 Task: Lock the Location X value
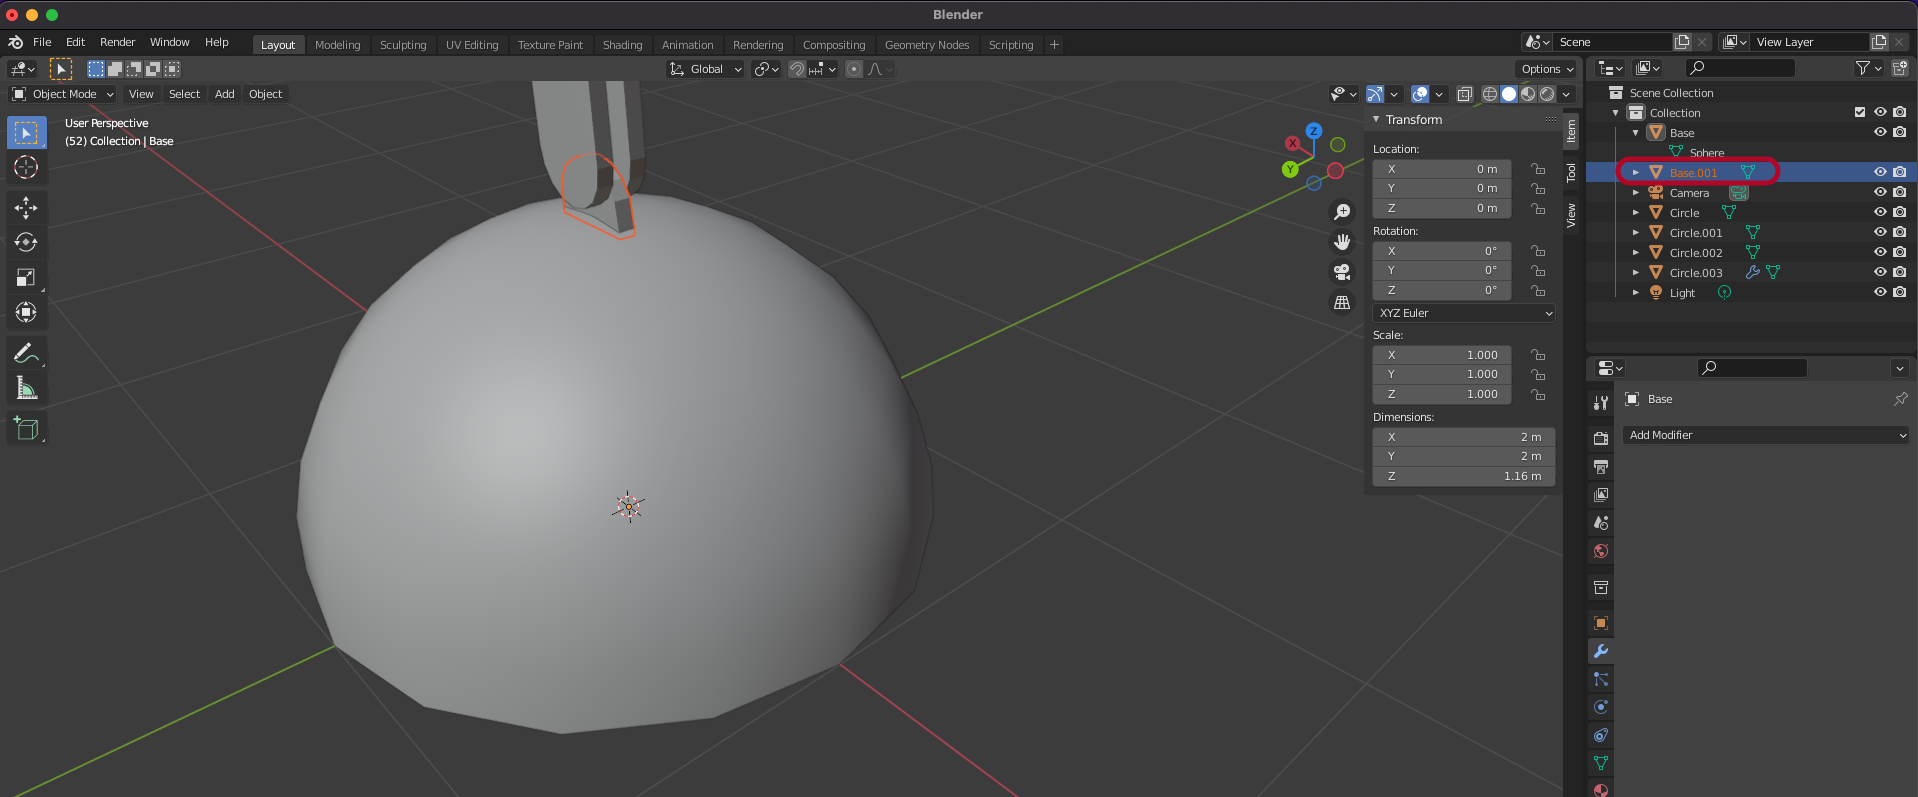pos(1538,169)
